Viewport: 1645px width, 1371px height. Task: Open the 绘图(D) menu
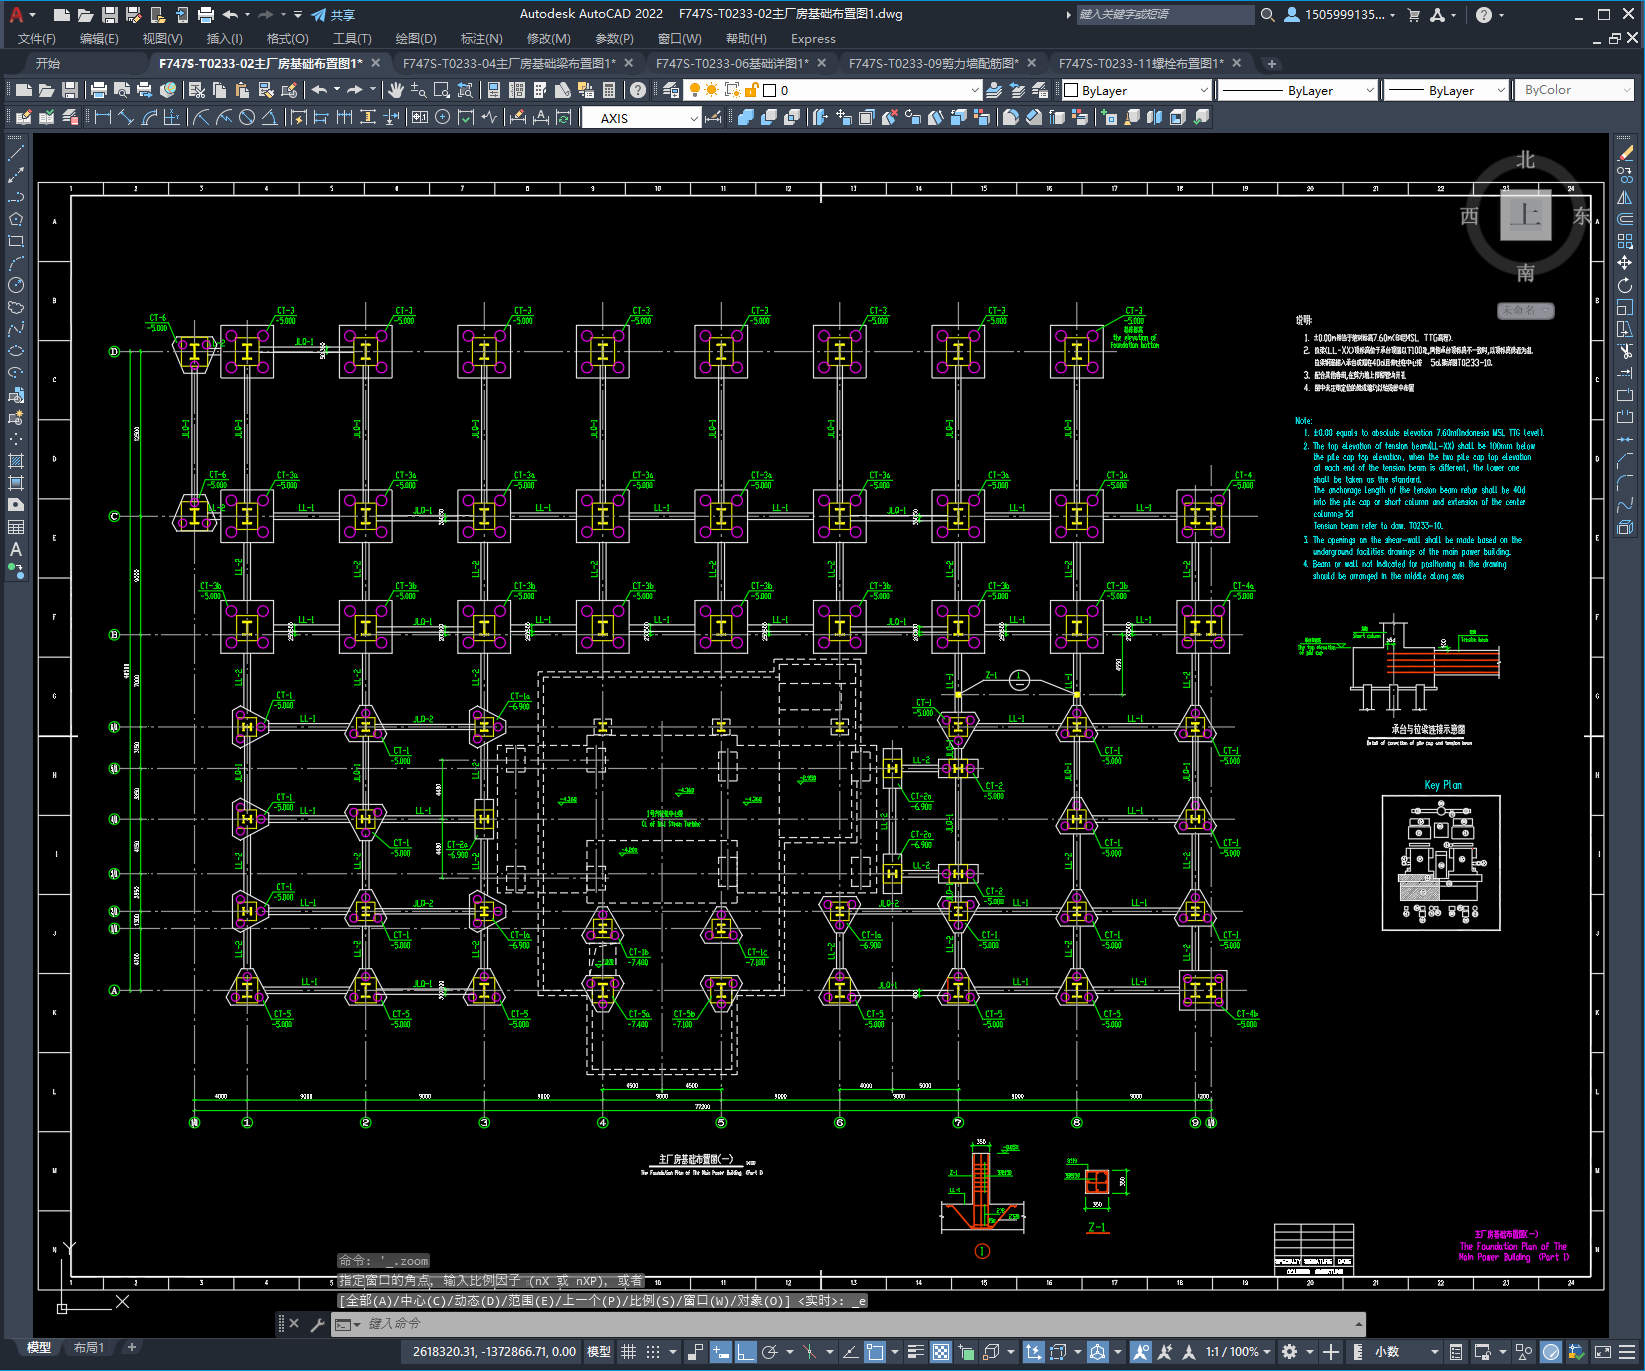(416, 39)
